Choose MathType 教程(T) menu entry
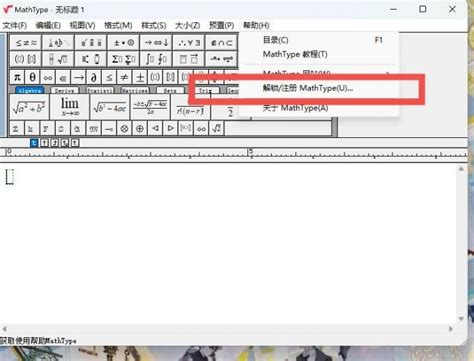The image size is (474, 361). 319,54
